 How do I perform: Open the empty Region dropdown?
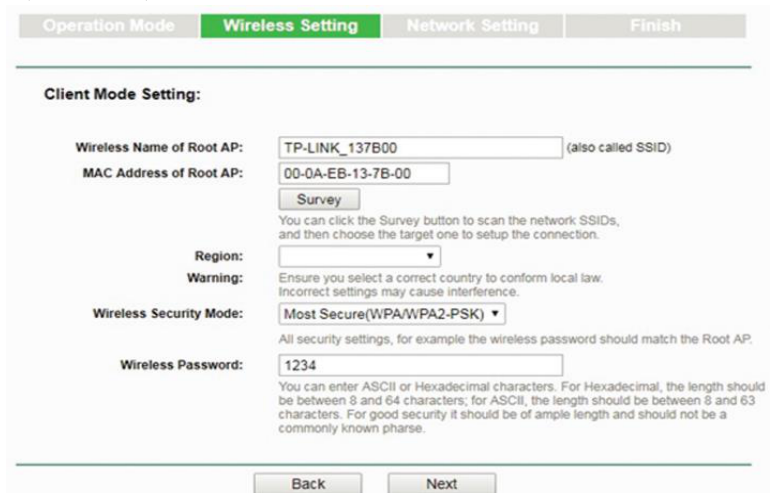(x=360, y=256)
